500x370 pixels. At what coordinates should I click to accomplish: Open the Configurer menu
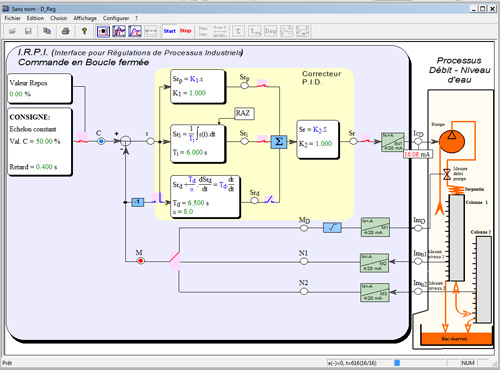point(116,18)
